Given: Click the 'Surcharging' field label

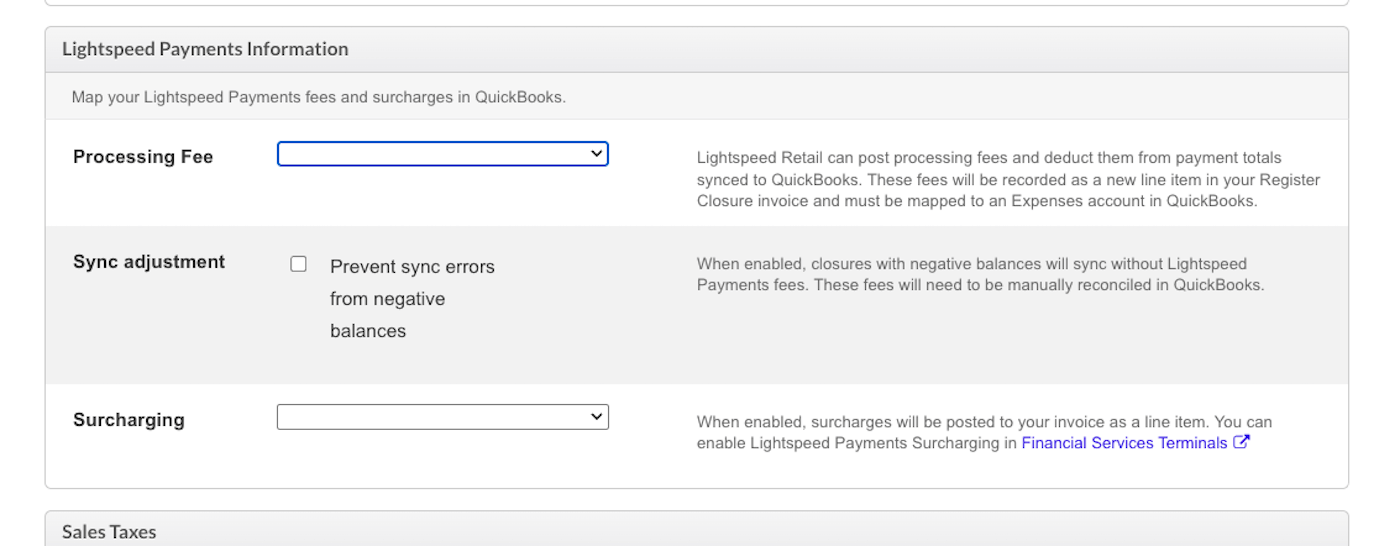Looking at the screenshot, I should (x=129, y=420).
